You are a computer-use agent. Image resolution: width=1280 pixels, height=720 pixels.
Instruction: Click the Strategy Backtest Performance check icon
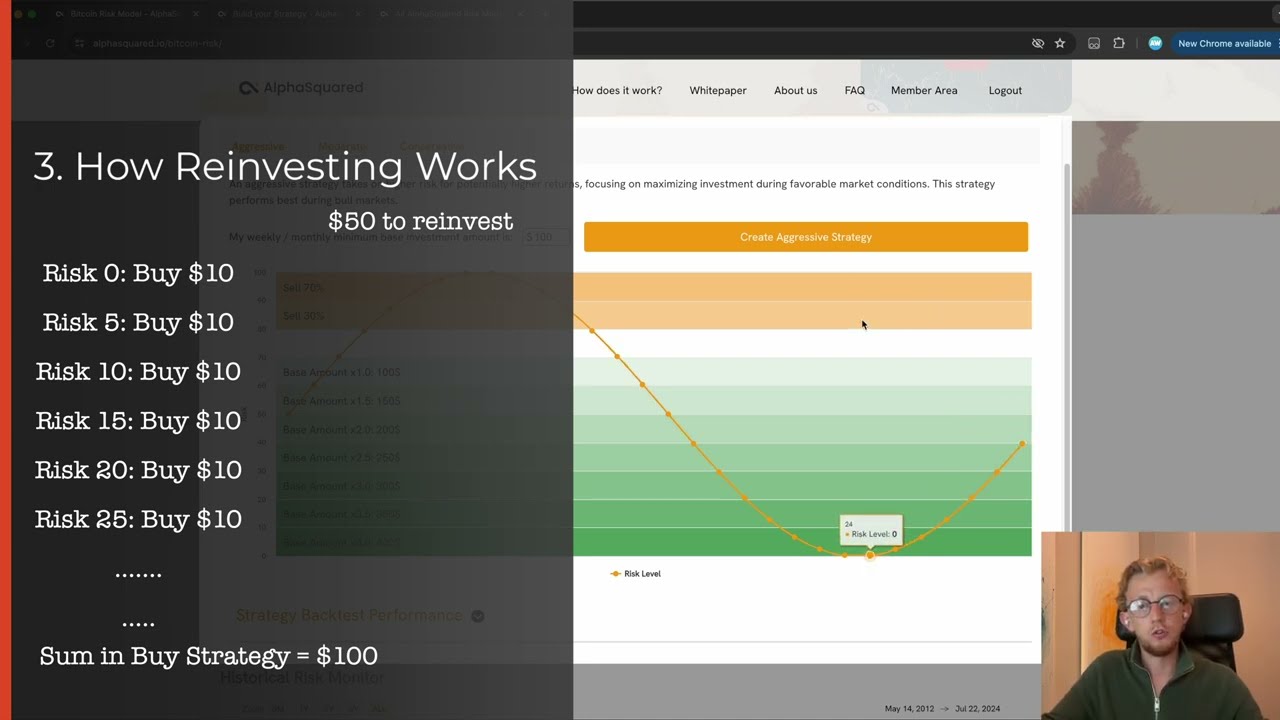point(478,616)
